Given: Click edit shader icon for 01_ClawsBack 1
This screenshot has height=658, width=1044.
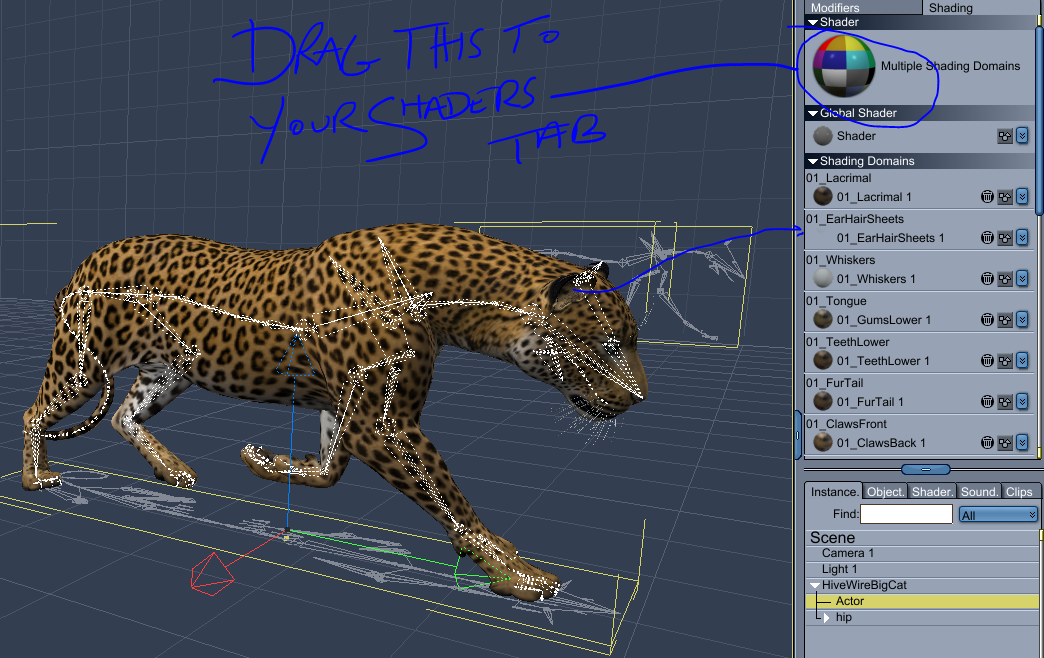Looking at the screenshot, I should [x=1005, y=443].
